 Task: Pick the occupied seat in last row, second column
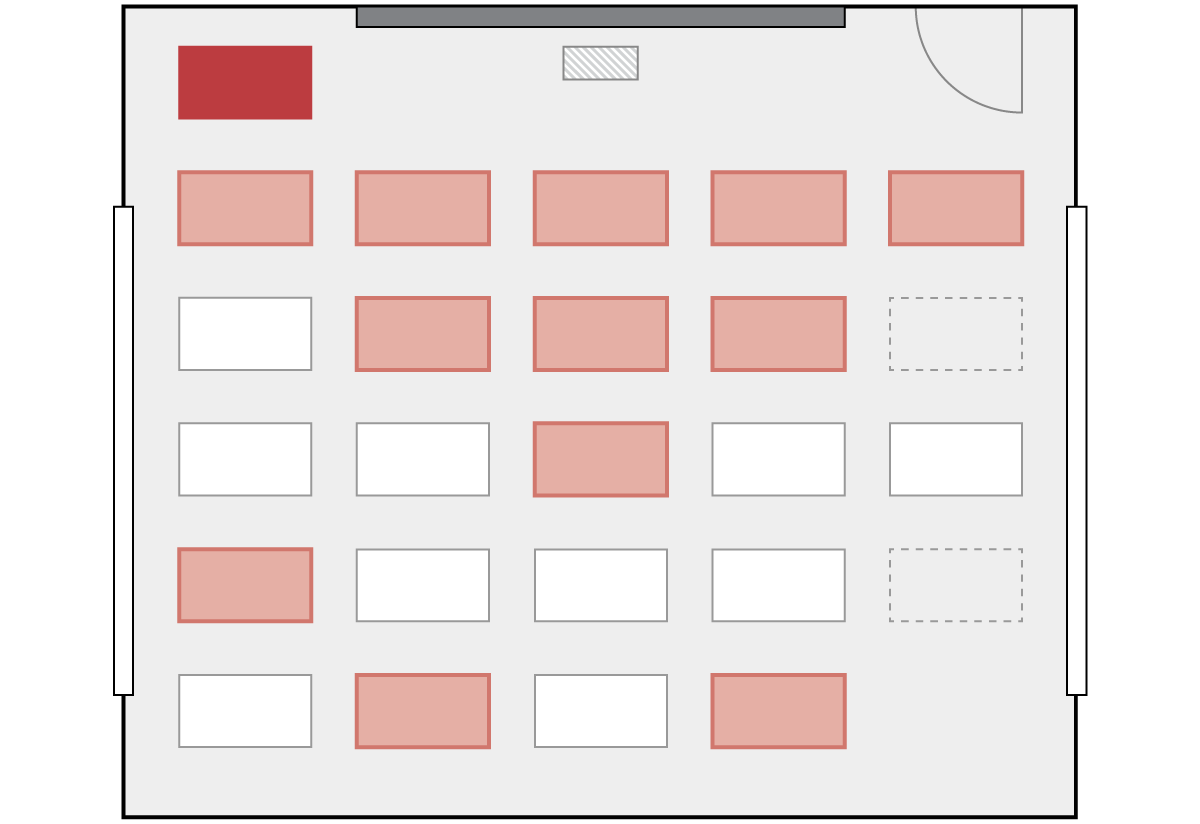(423, 711)
